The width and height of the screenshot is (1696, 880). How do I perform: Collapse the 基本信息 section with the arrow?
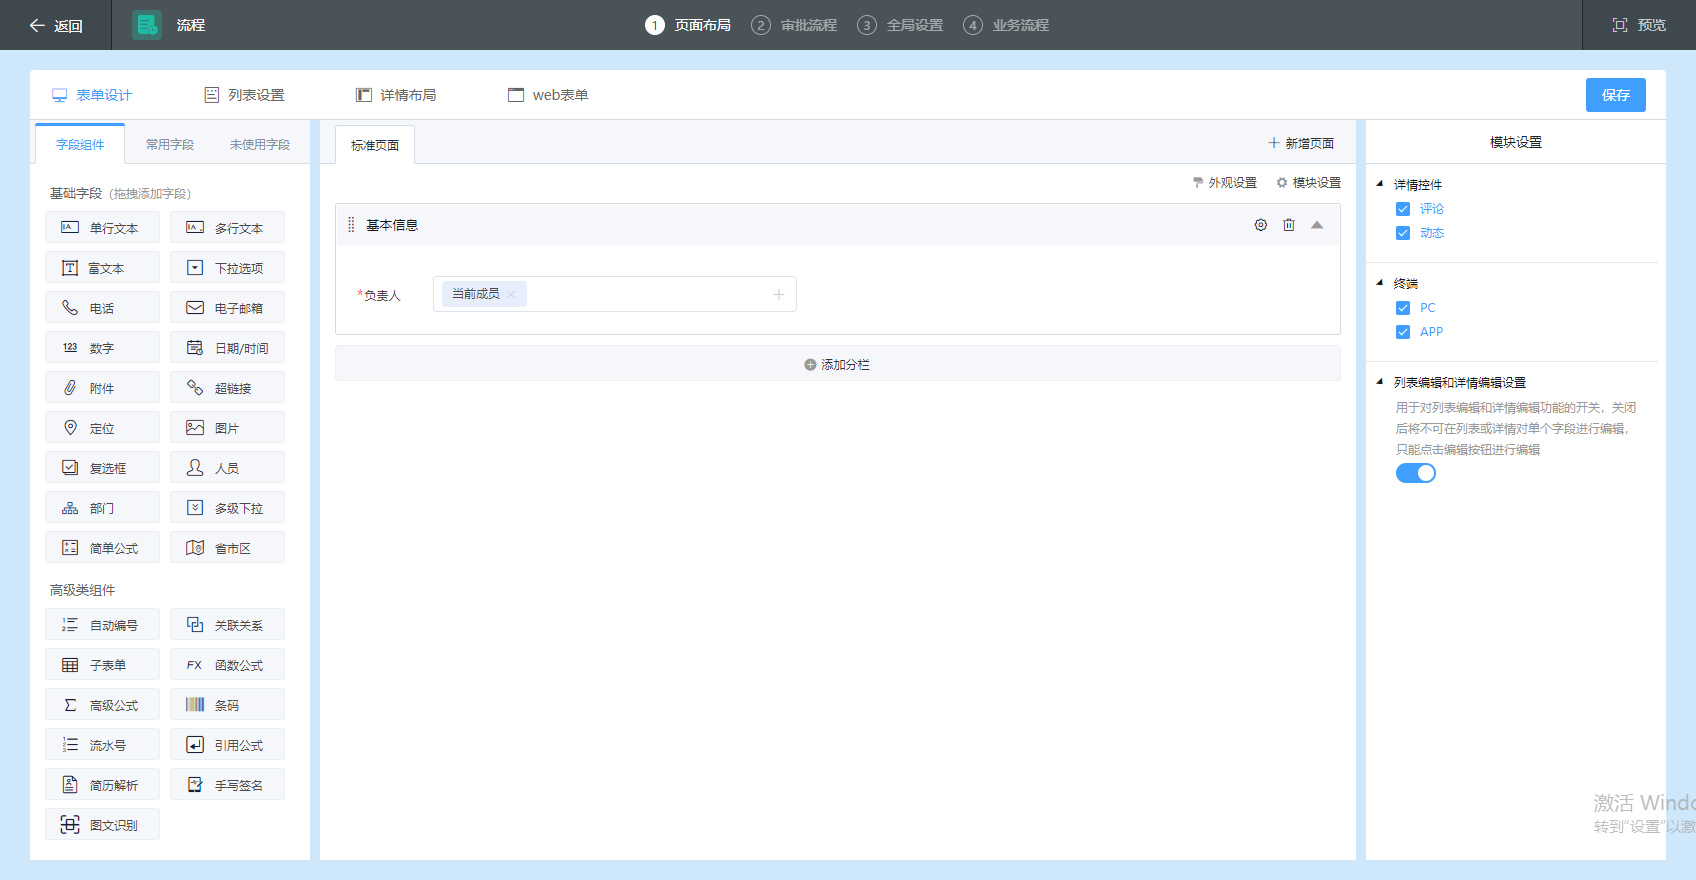click(1317, 225)
